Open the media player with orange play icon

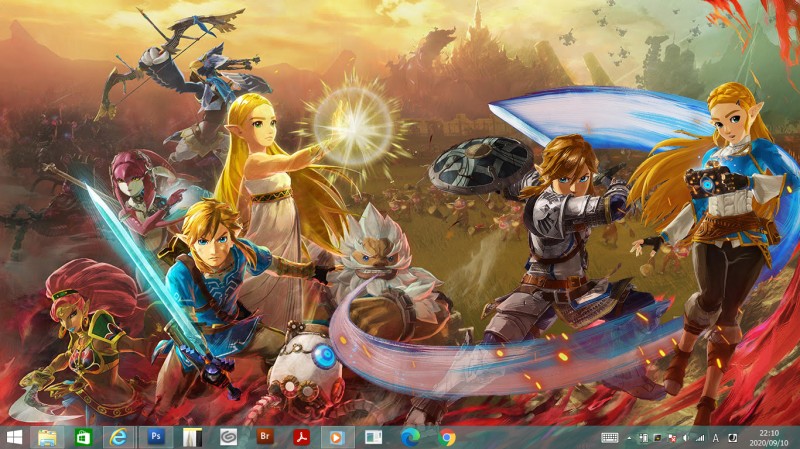(337, 437)
